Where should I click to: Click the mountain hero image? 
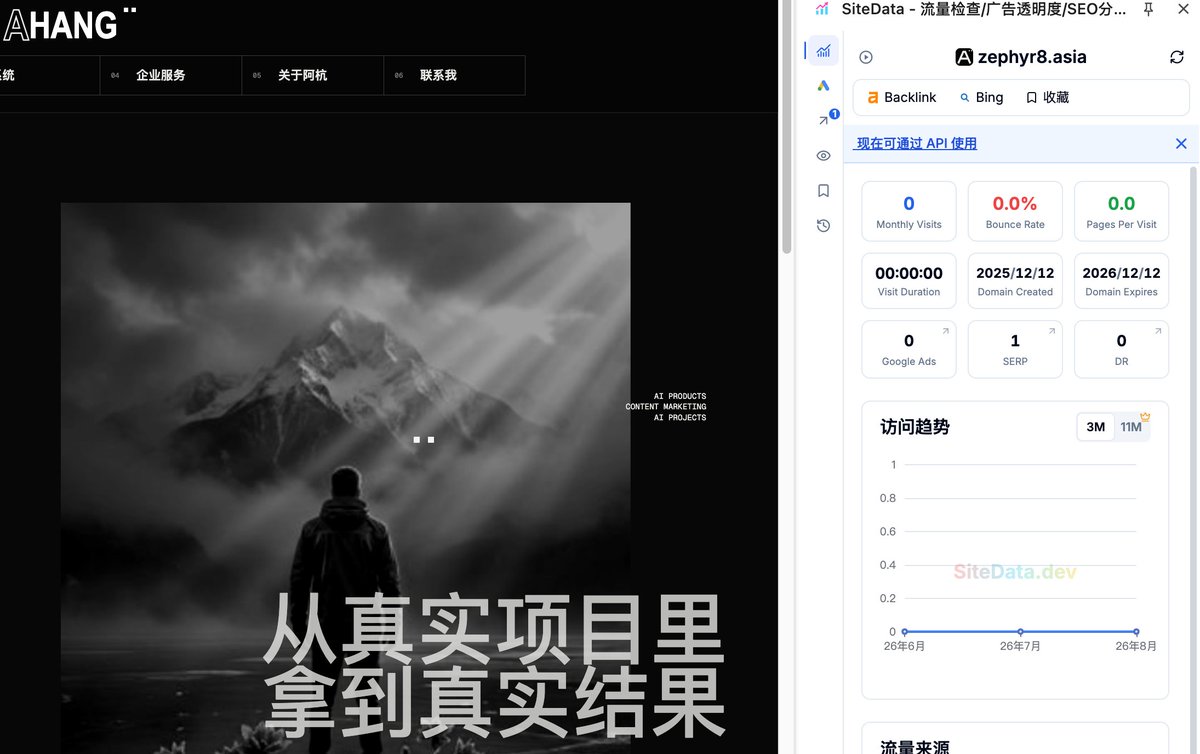click(x=346, y=478)
